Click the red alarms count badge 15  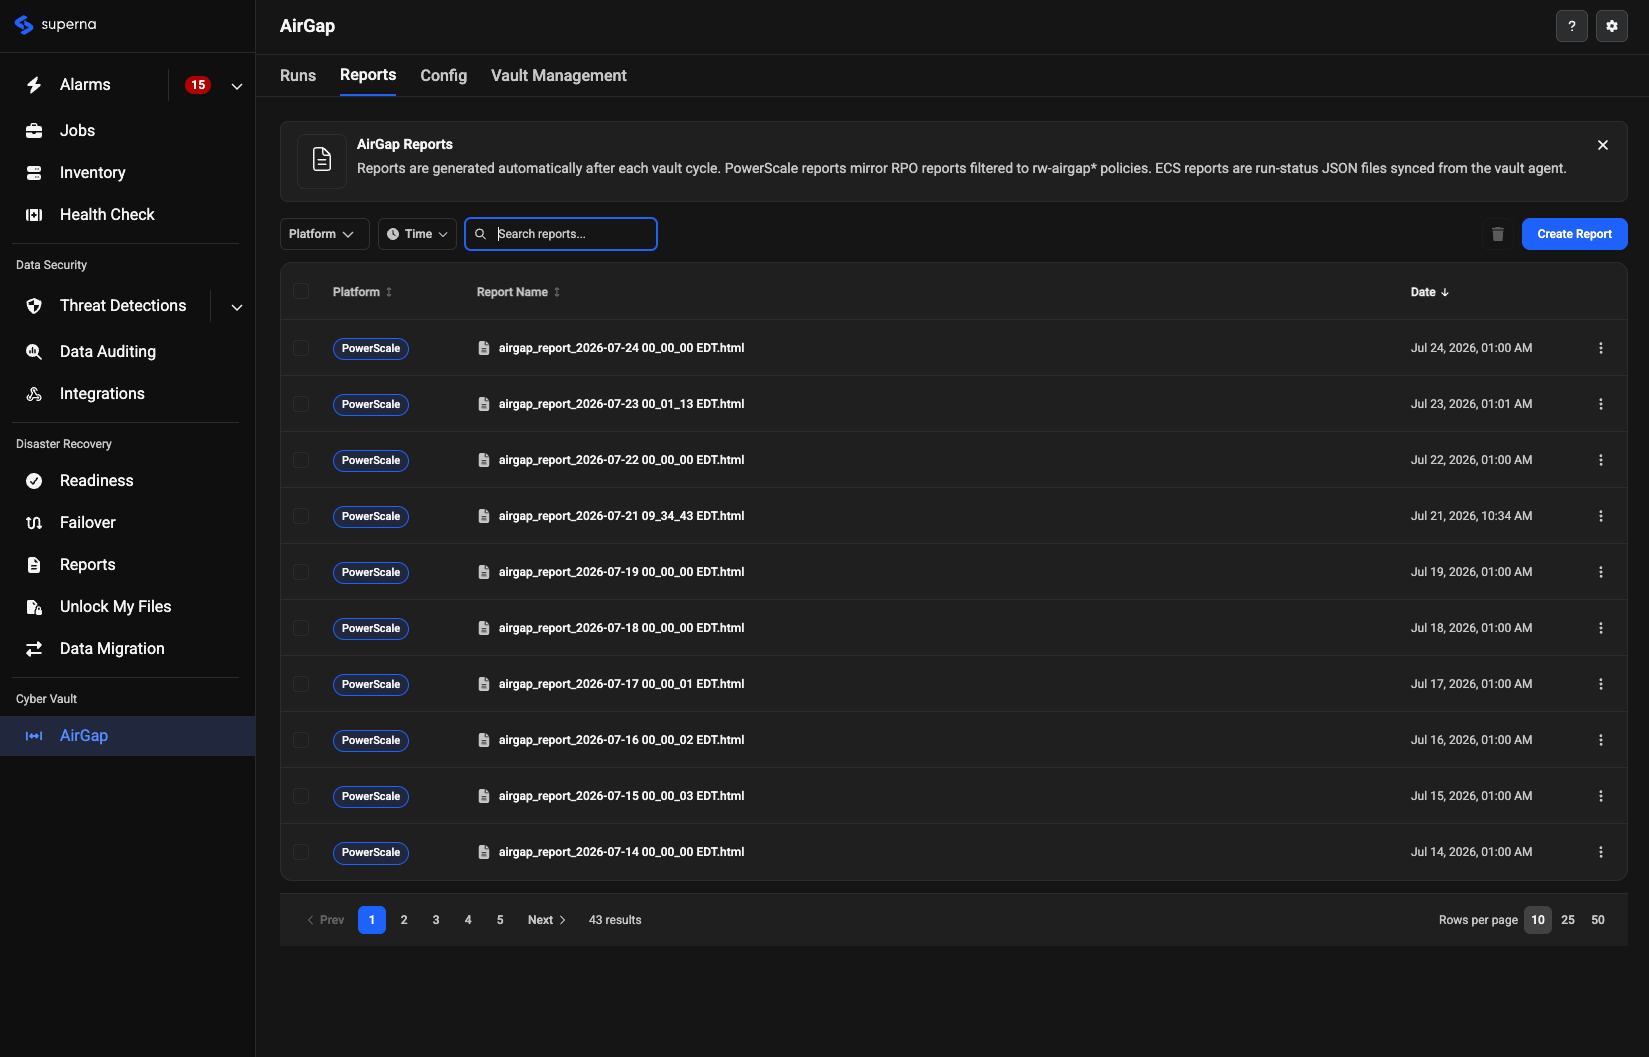[x=198, y=85]
